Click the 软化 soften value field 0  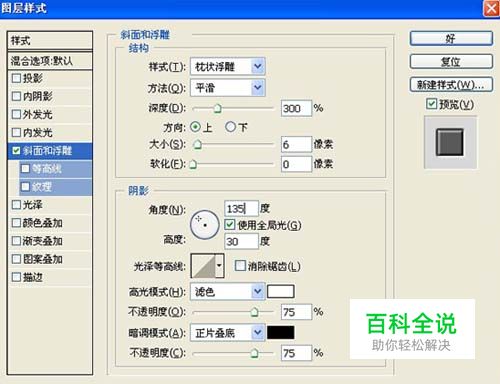pos(296,164)
